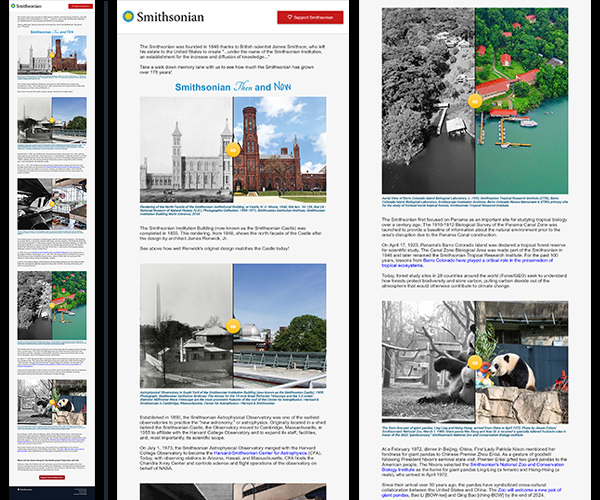Grab the Castle then-and-now slider handle

(232, 149)
